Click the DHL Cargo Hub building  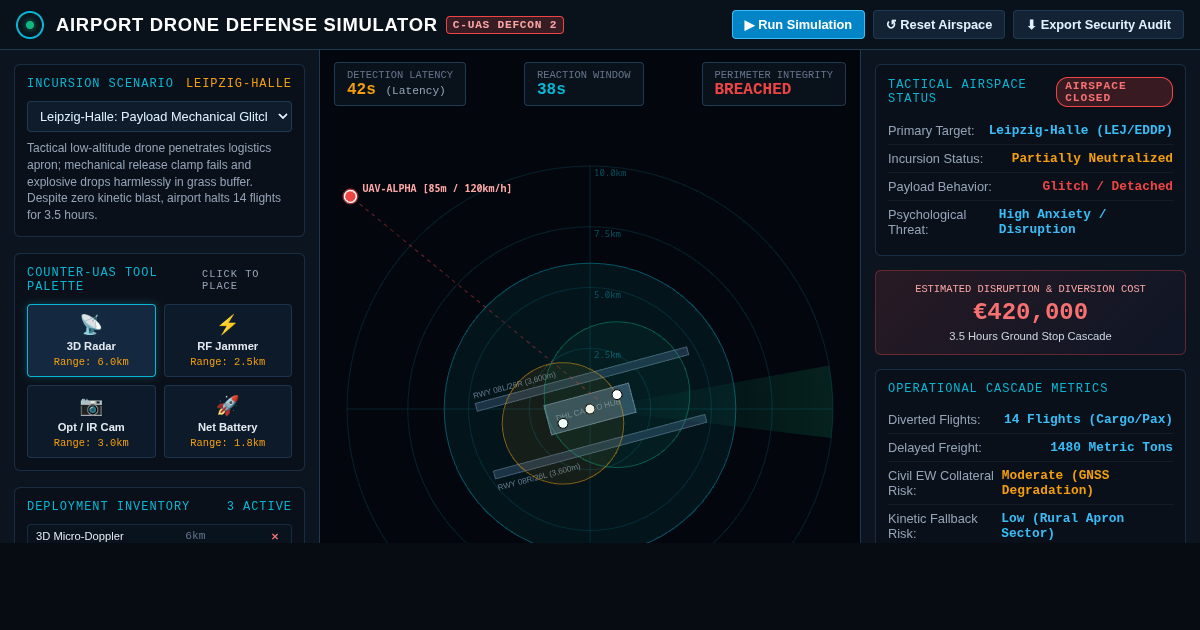590,408
